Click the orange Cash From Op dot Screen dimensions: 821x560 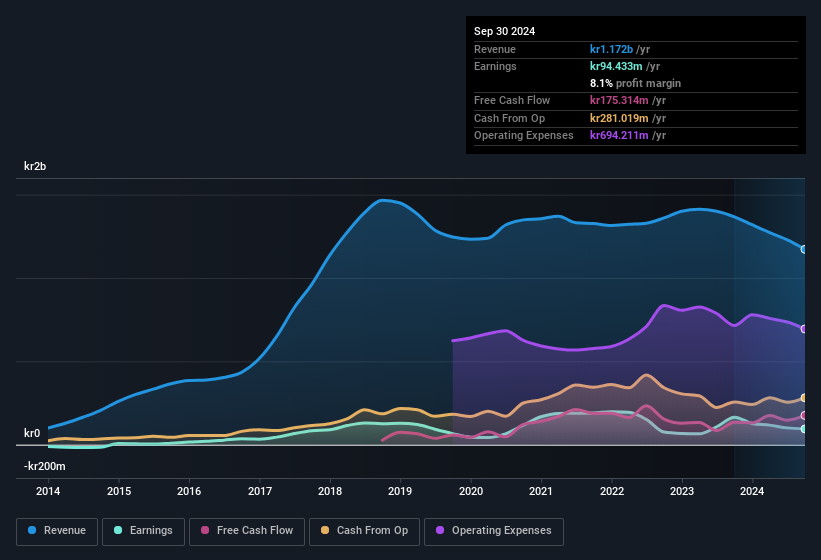point(325,531)
